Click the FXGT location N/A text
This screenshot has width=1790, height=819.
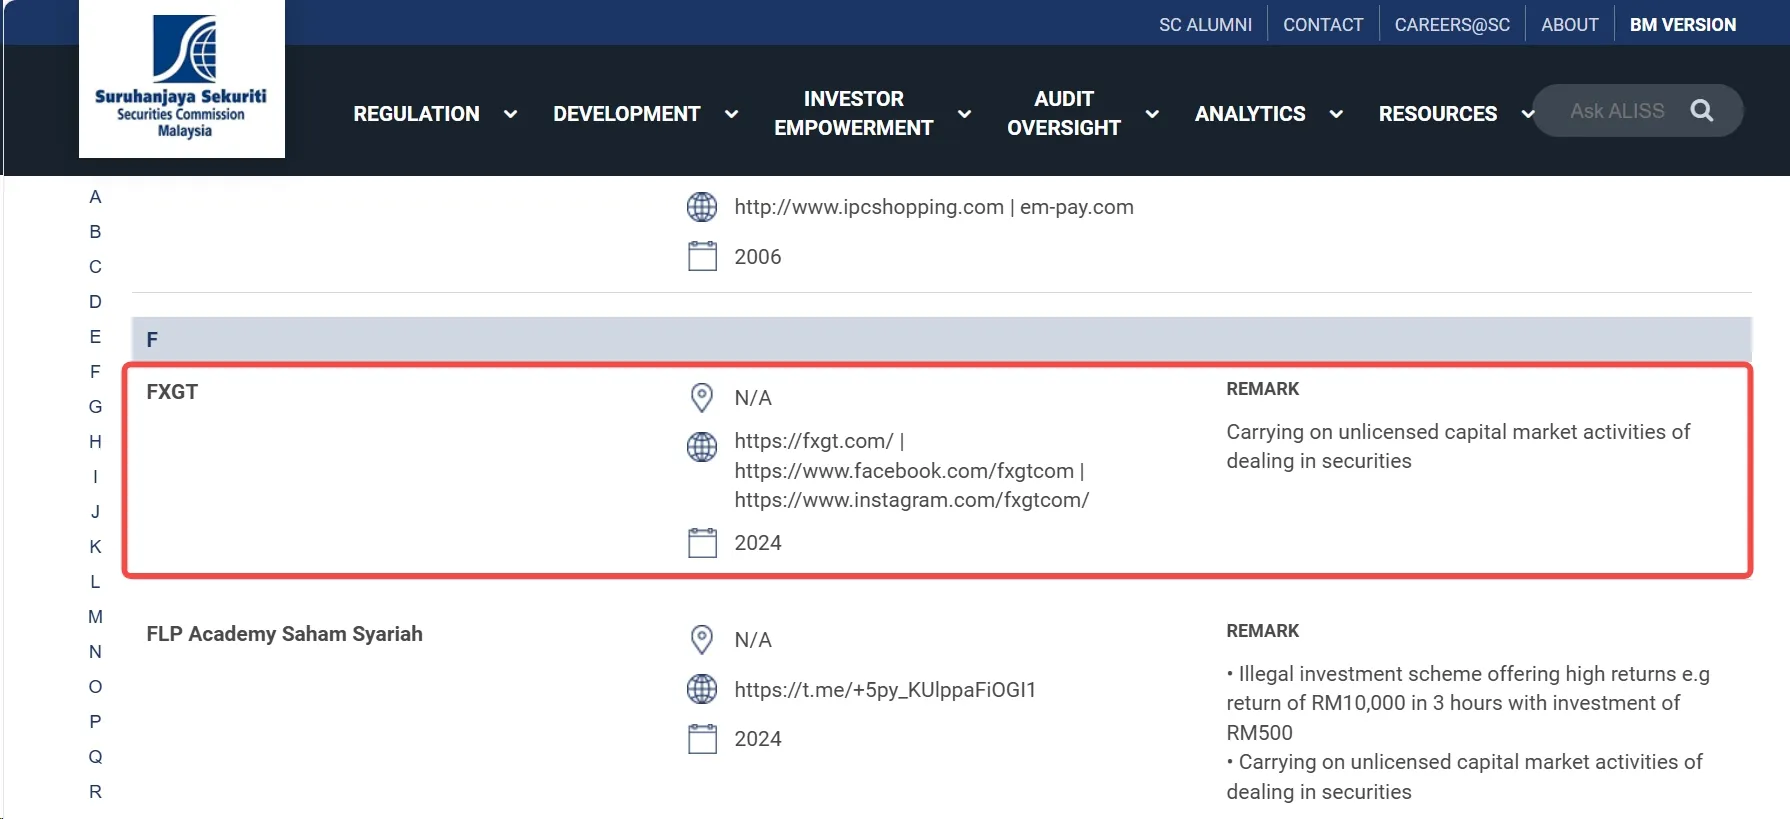tap(753, 398)
